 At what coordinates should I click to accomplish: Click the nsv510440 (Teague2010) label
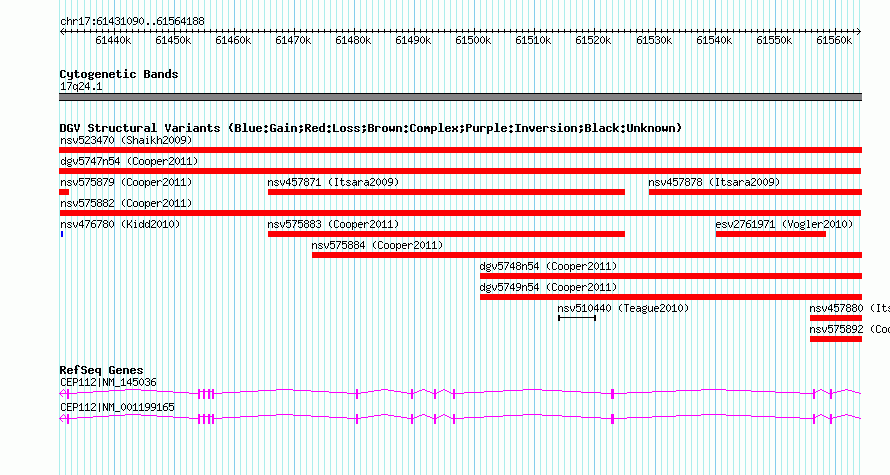pos(623,308)
